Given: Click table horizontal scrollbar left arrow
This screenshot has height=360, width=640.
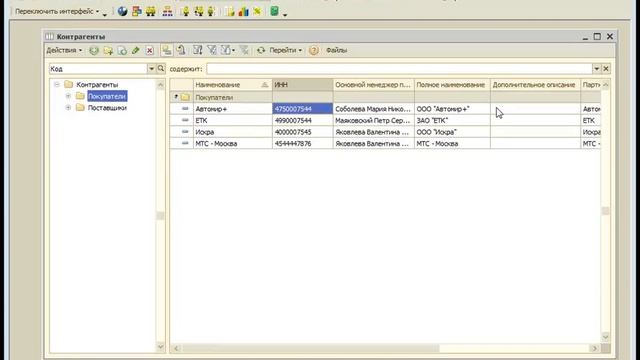Looking at the screenshot, I should (176, 348).
